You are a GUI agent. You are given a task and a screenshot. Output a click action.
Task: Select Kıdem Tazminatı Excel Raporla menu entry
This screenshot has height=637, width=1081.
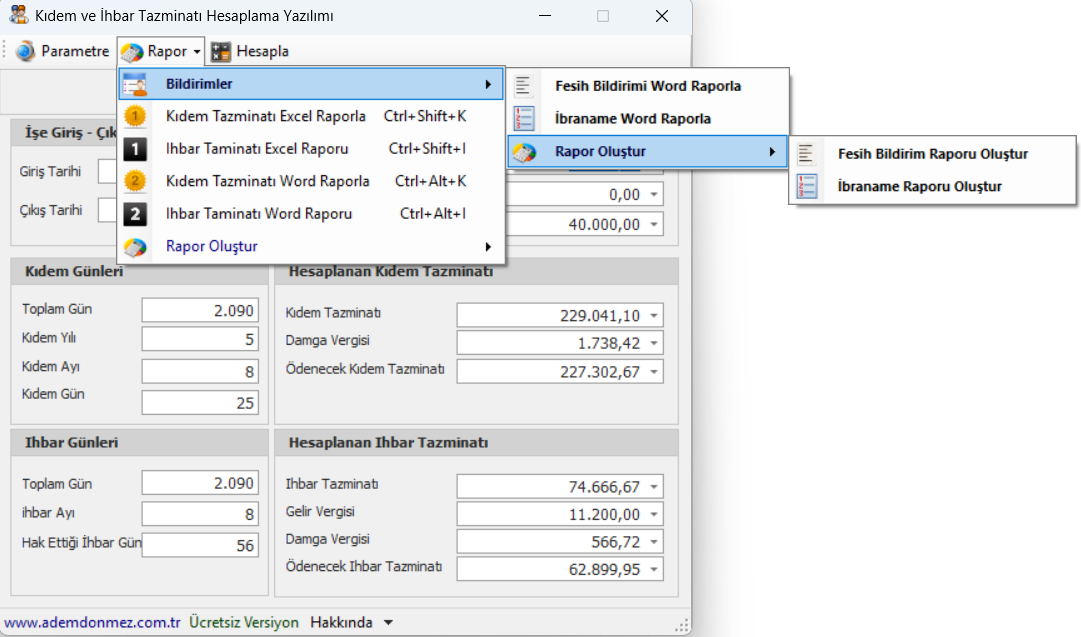(x=266, y=117)
